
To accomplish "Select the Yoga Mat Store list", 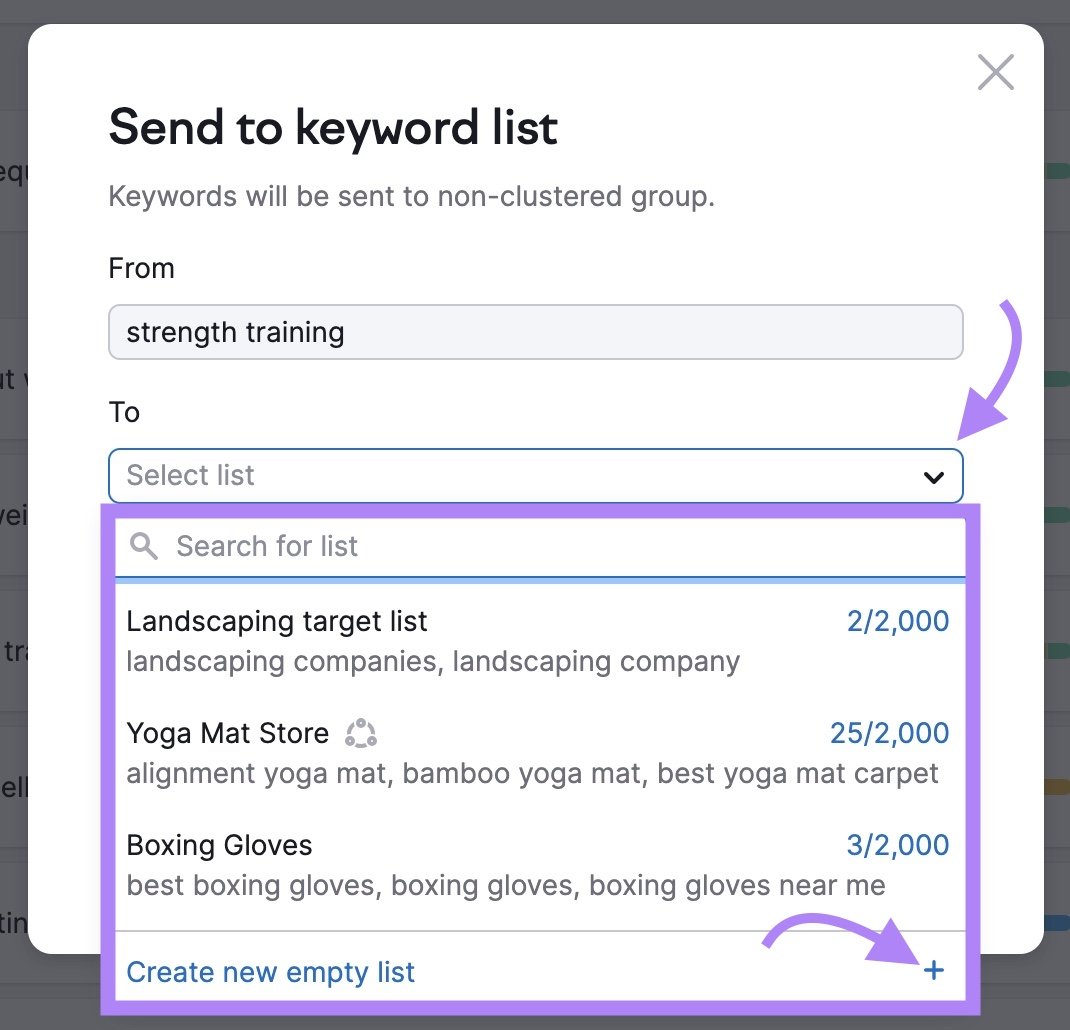I will pyautogui.click(x=227, y=733).
